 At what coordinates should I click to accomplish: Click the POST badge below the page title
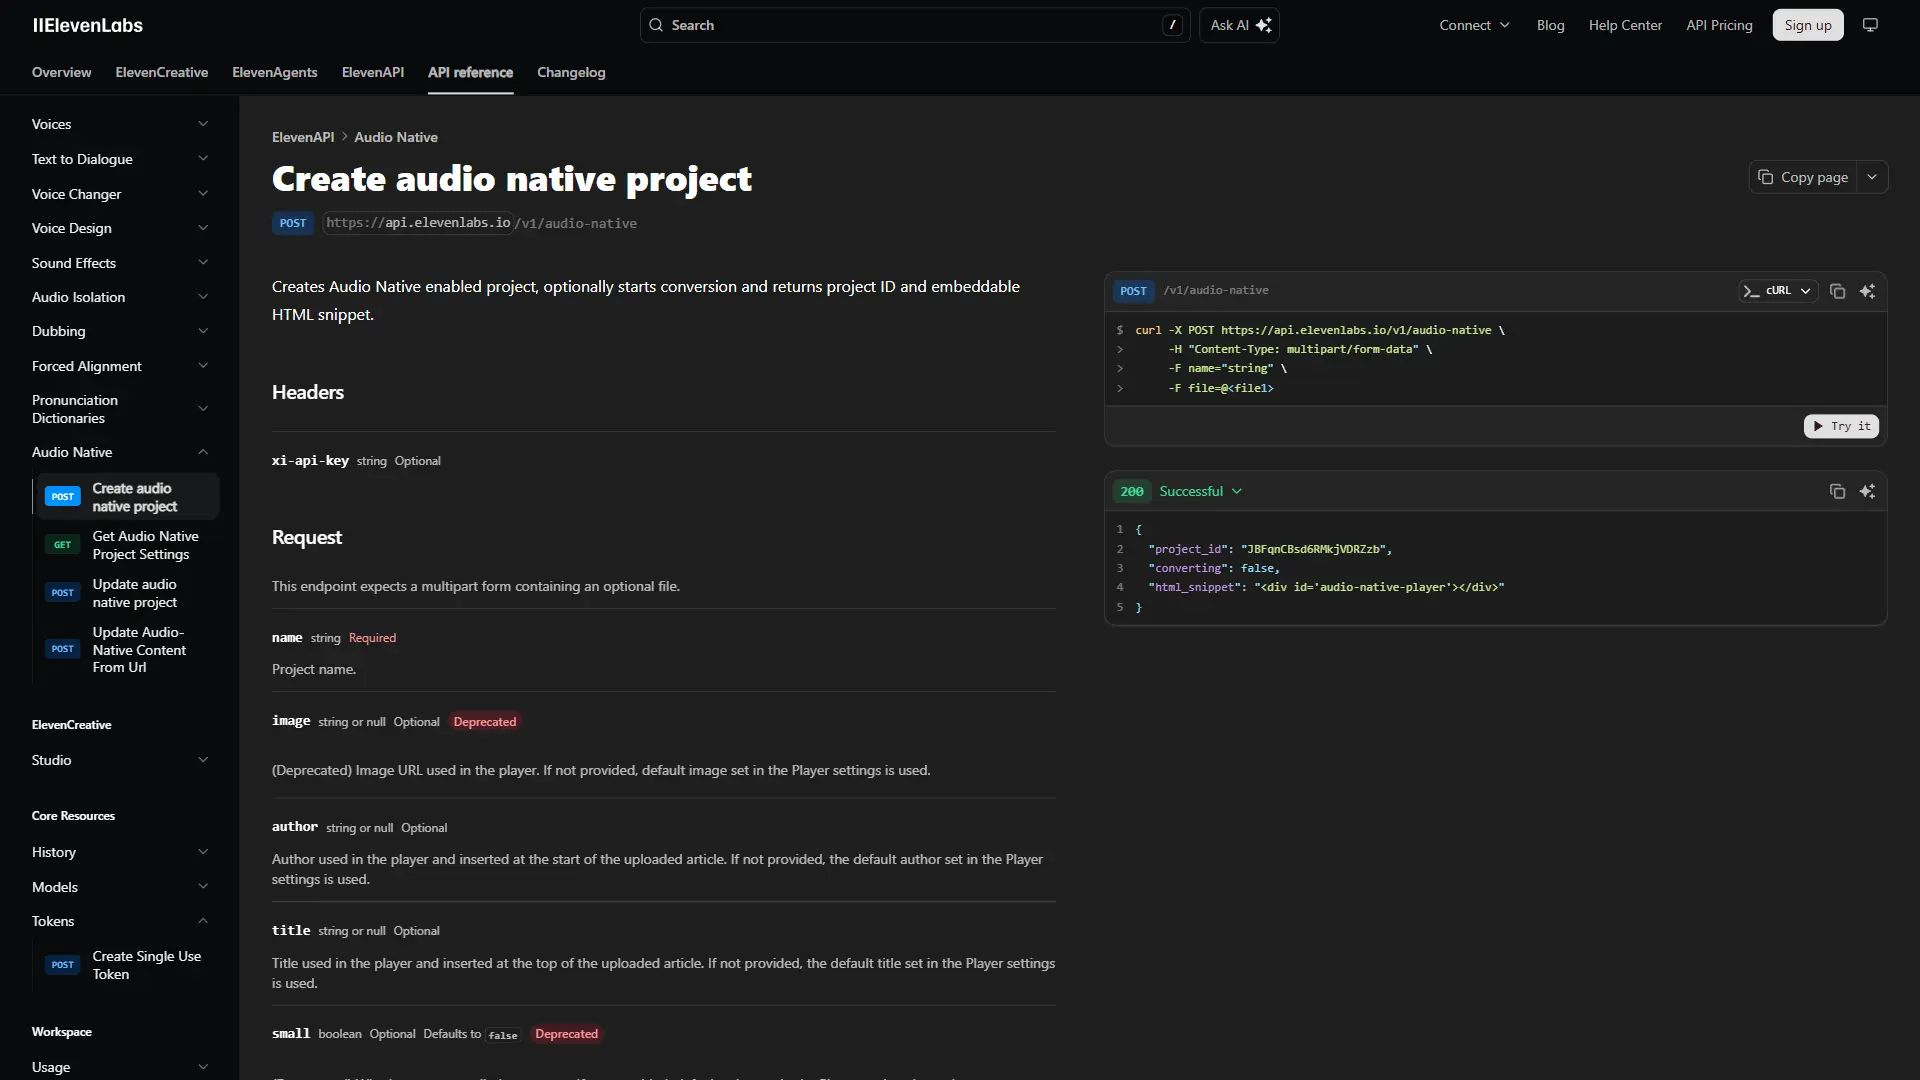pyautogui.click(x=293, y=223)
